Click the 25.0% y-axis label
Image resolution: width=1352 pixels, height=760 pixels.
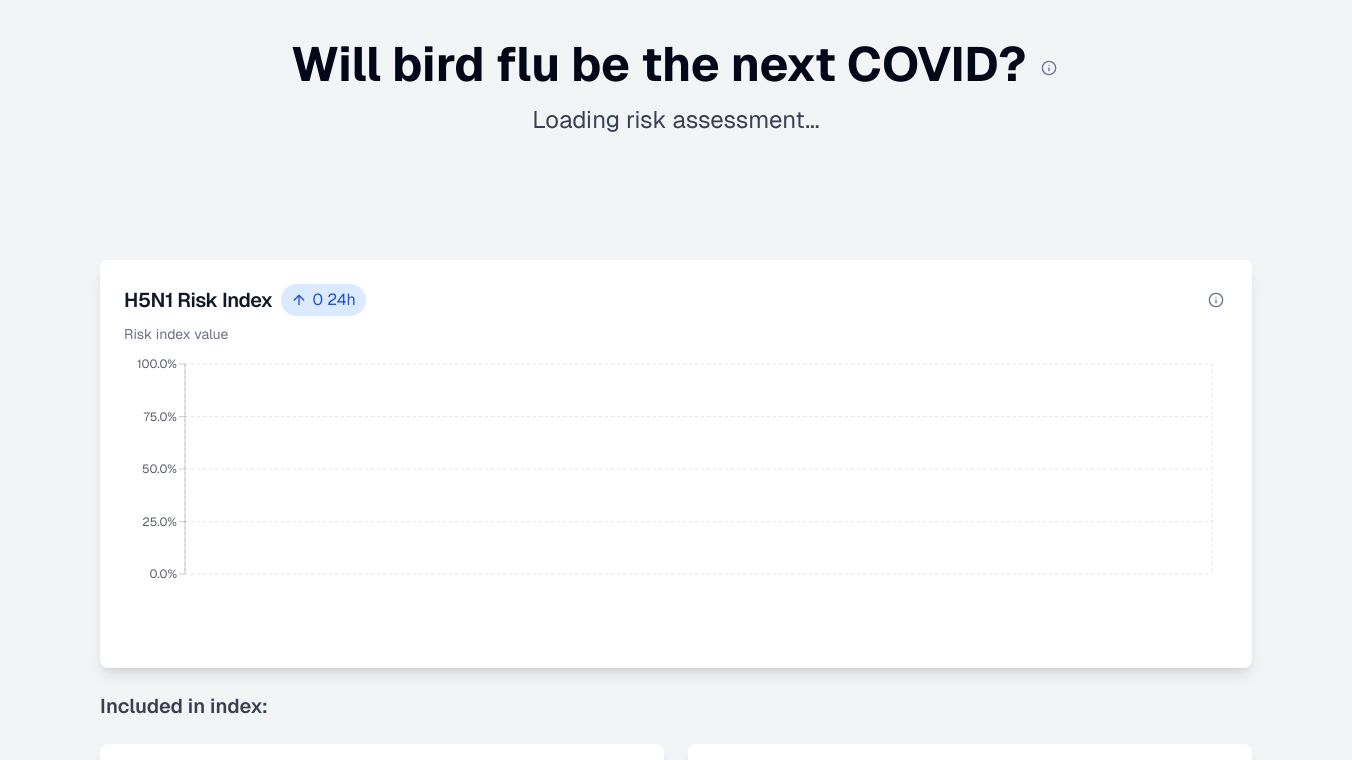[x=159, y=522]
